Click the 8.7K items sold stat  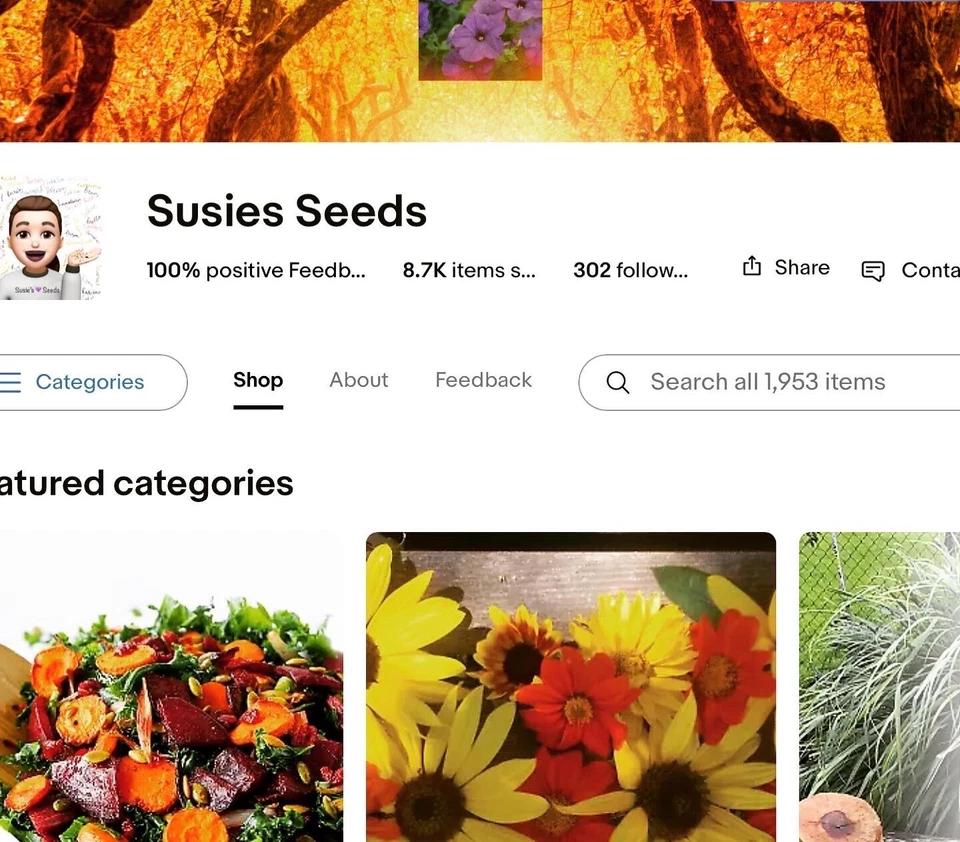469,270
